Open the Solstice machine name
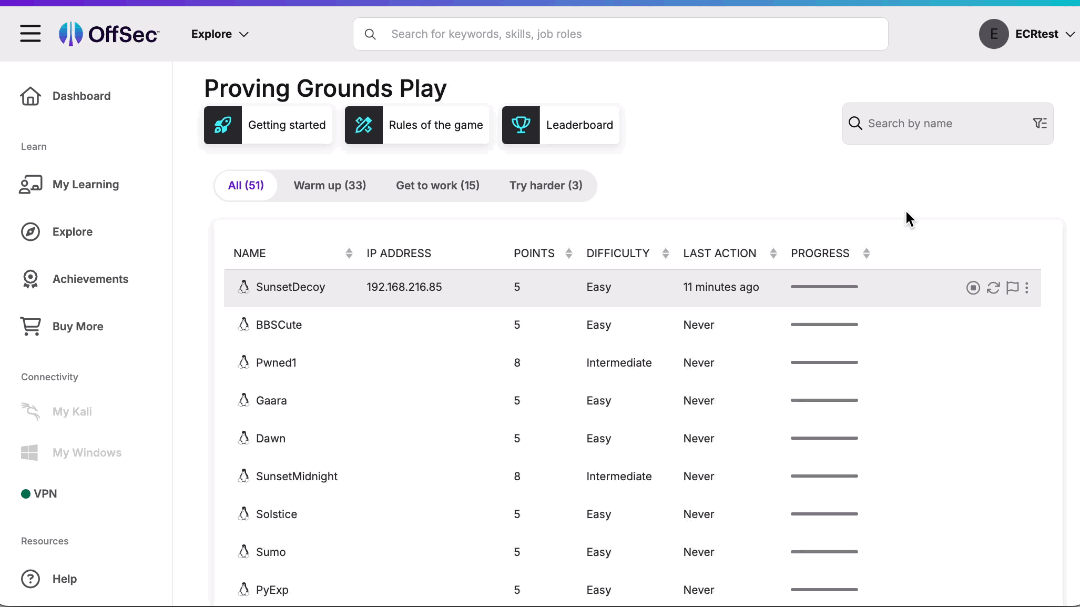The width and height of the screenshot is (1080, 608). pyautogui.click(x=276, y=514)
